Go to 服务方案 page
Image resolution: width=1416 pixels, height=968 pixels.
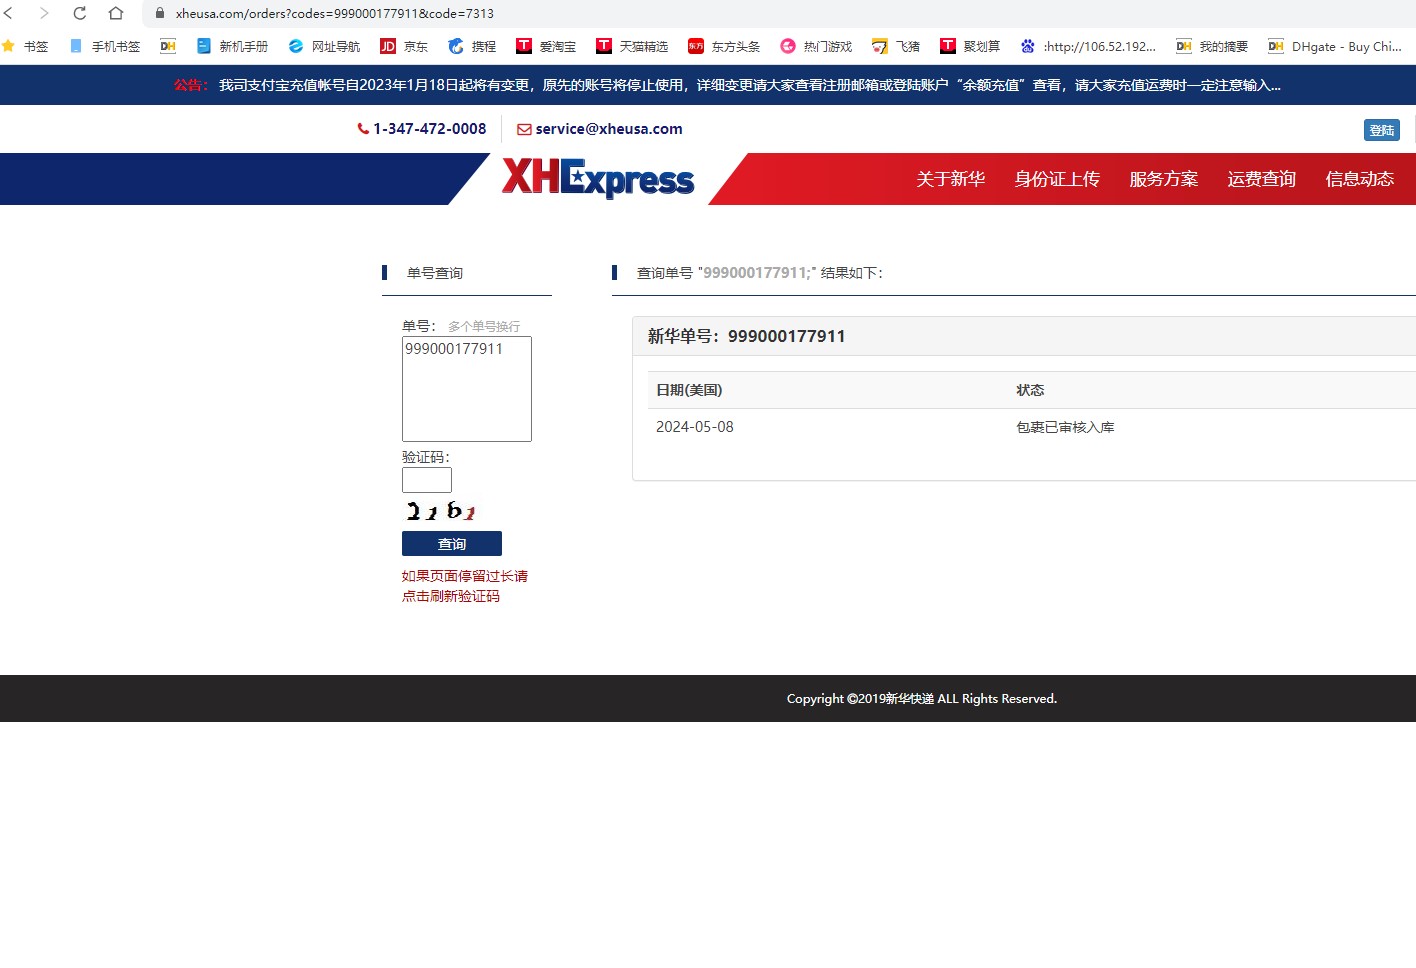(x=1163, y=179)
